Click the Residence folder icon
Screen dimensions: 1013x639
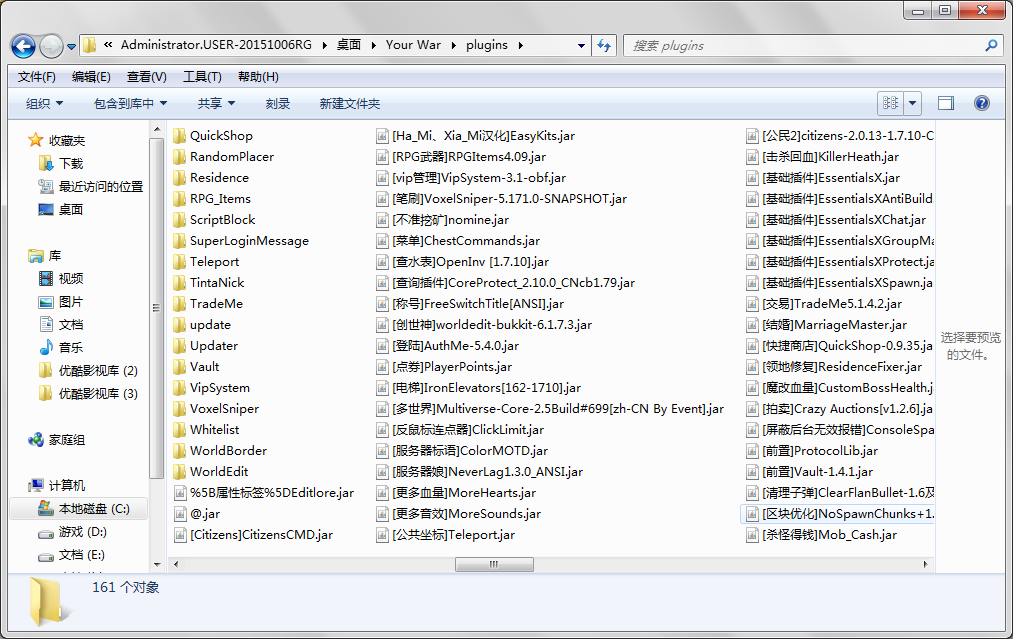180,178
